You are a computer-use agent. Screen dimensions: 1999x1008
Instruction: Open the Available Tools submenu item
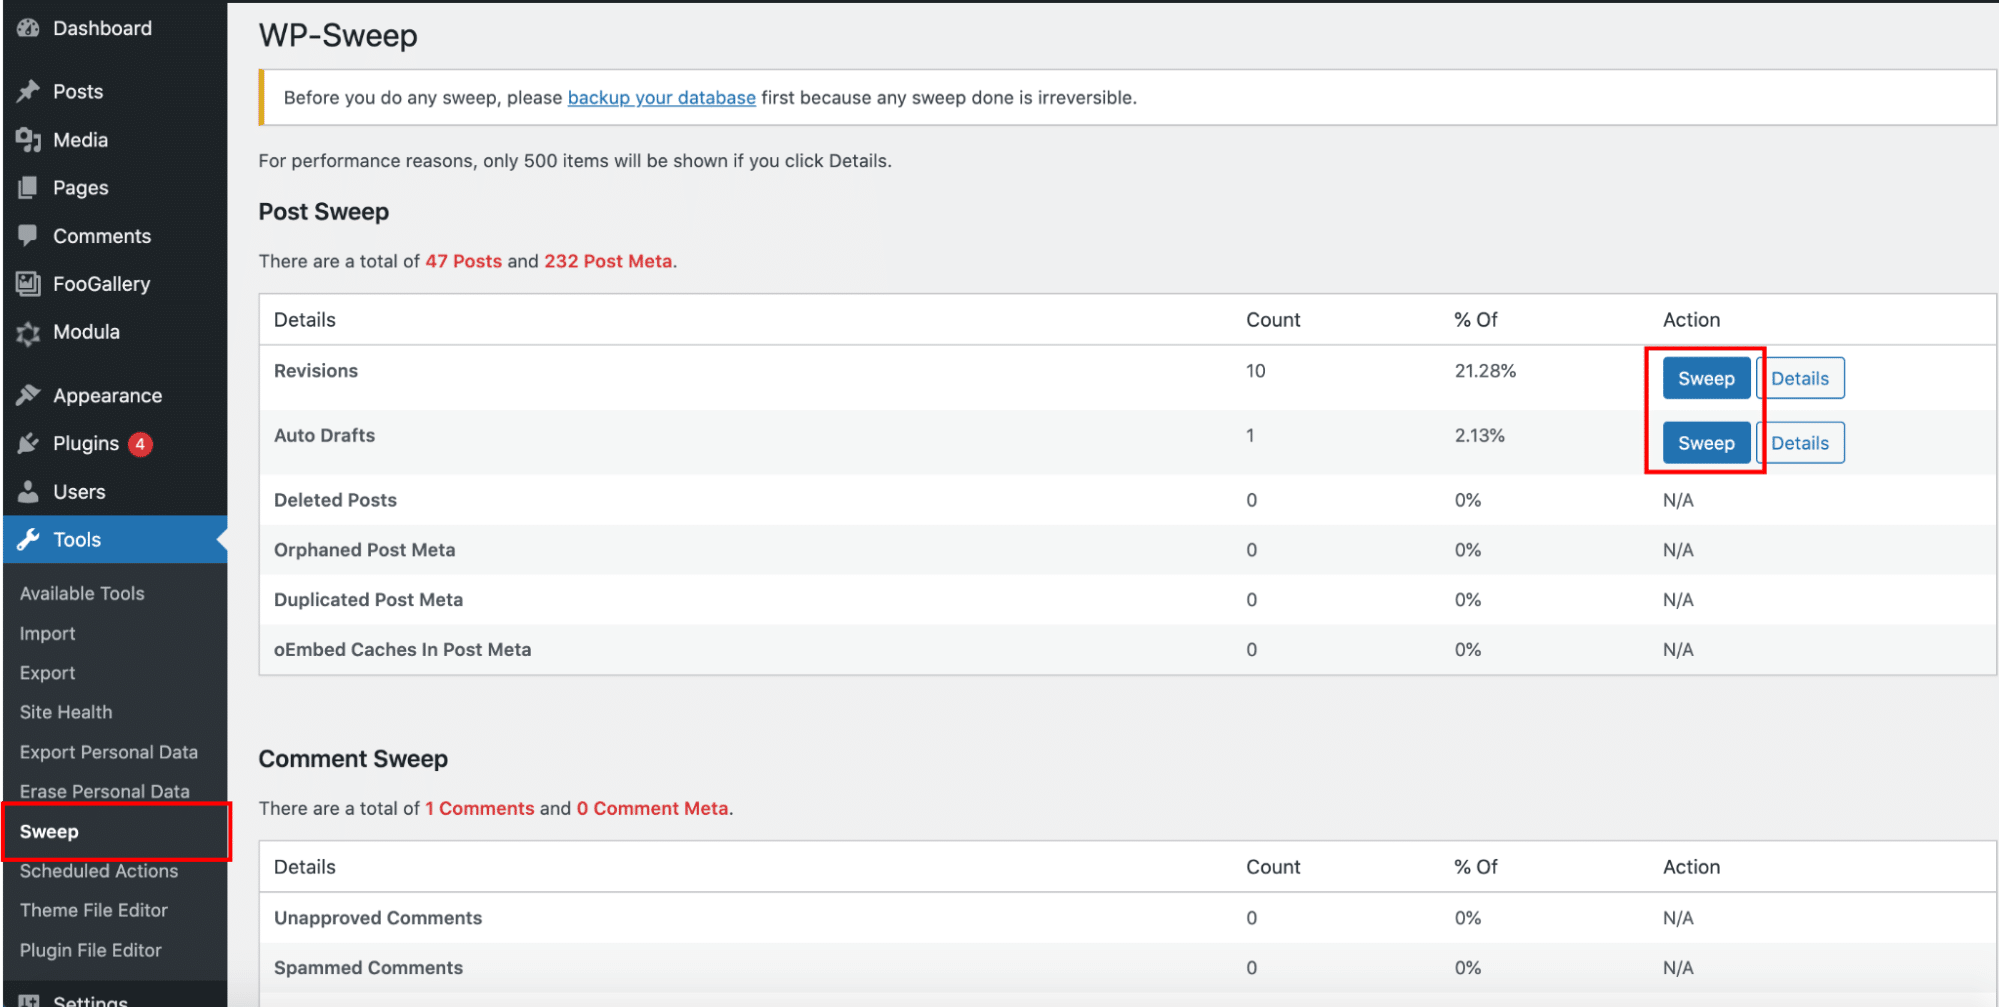(82, 593)
